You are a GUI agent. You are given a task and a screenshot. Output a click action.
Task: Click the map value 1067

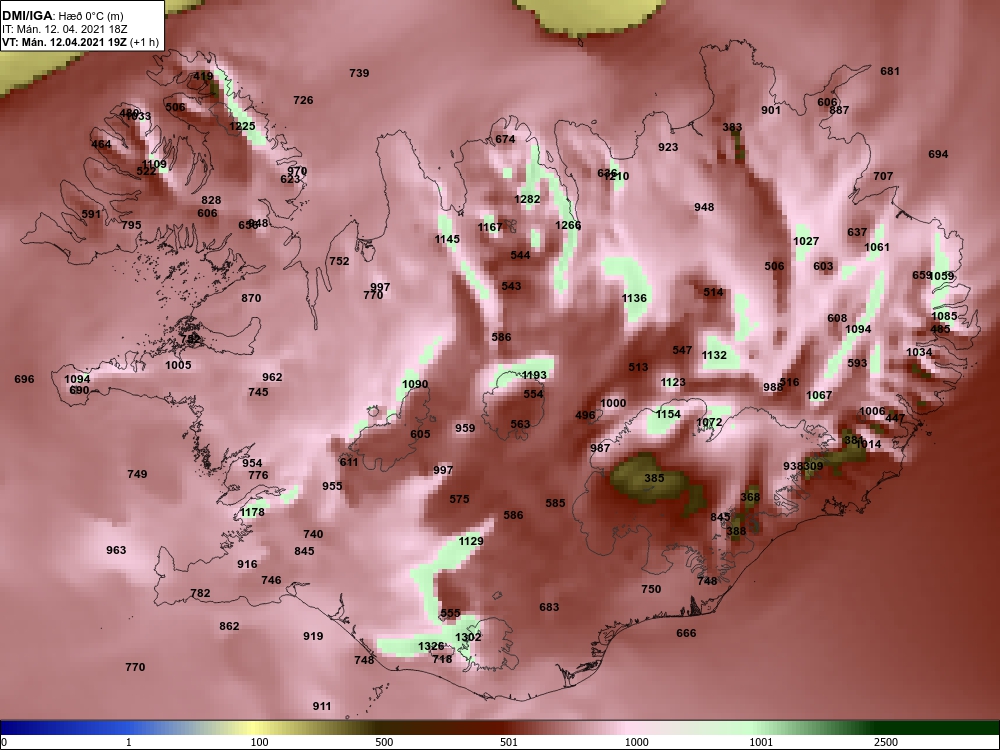(x=819, y=395)
